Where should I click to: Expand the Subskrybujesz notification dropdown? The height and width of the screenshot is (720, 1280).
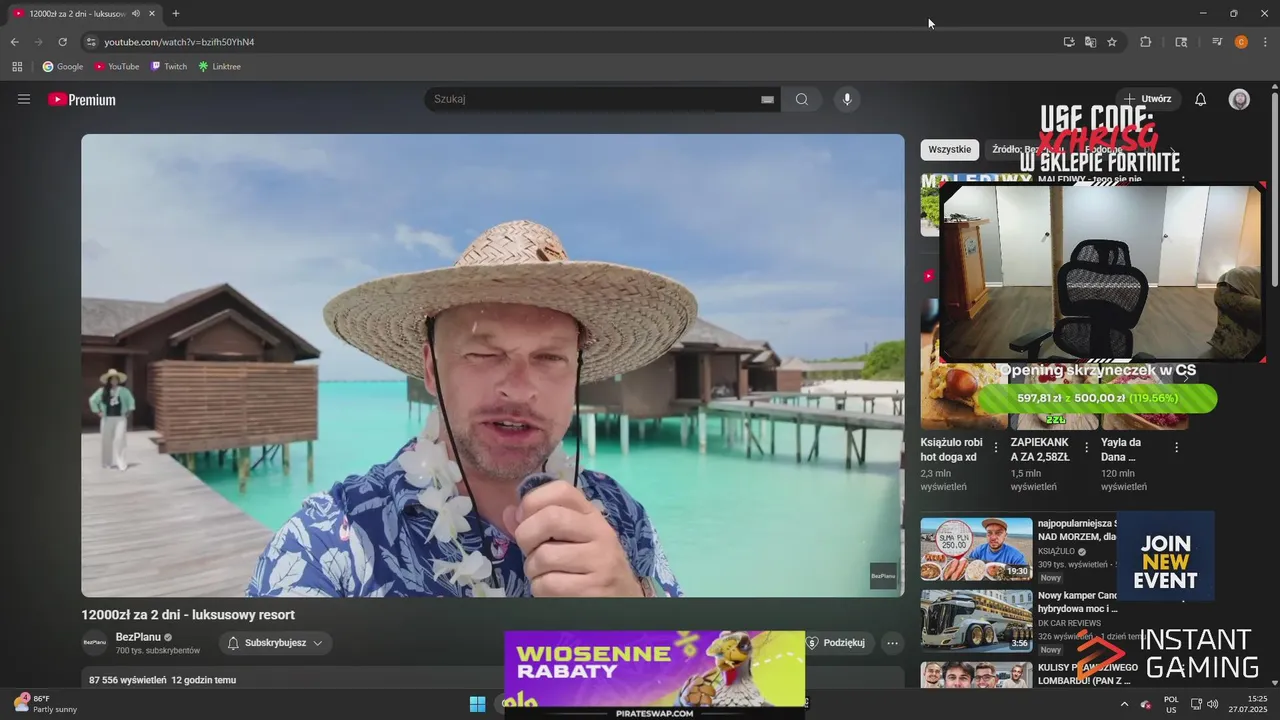tap(276, 643)
